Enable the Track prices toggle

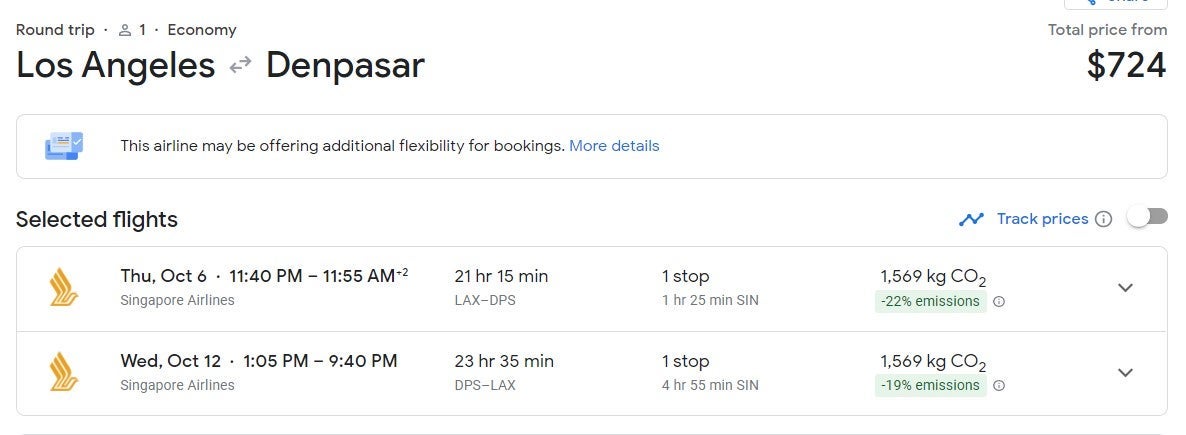click(x=1147, y=218)
